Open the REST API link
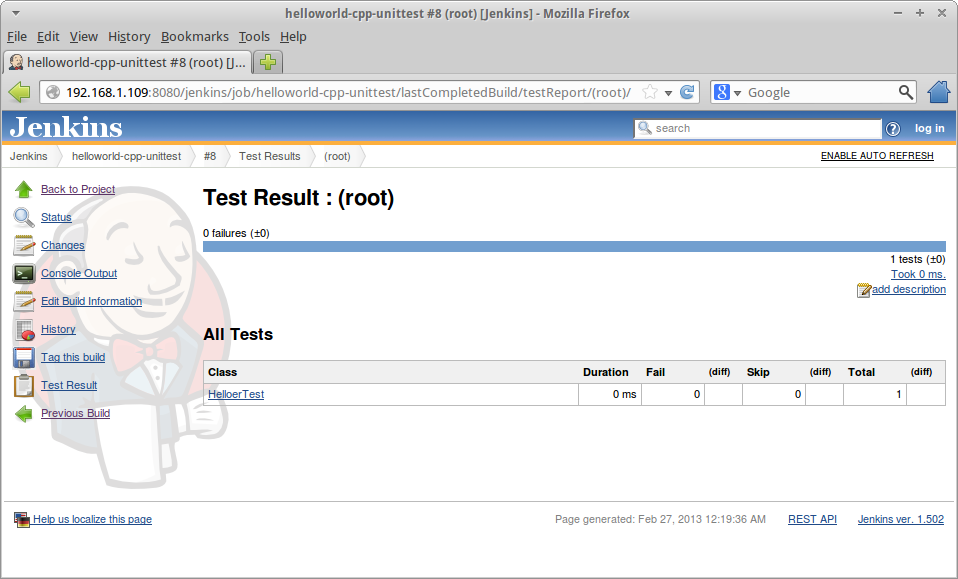This screenshot has width=958, height=579. 812,519
